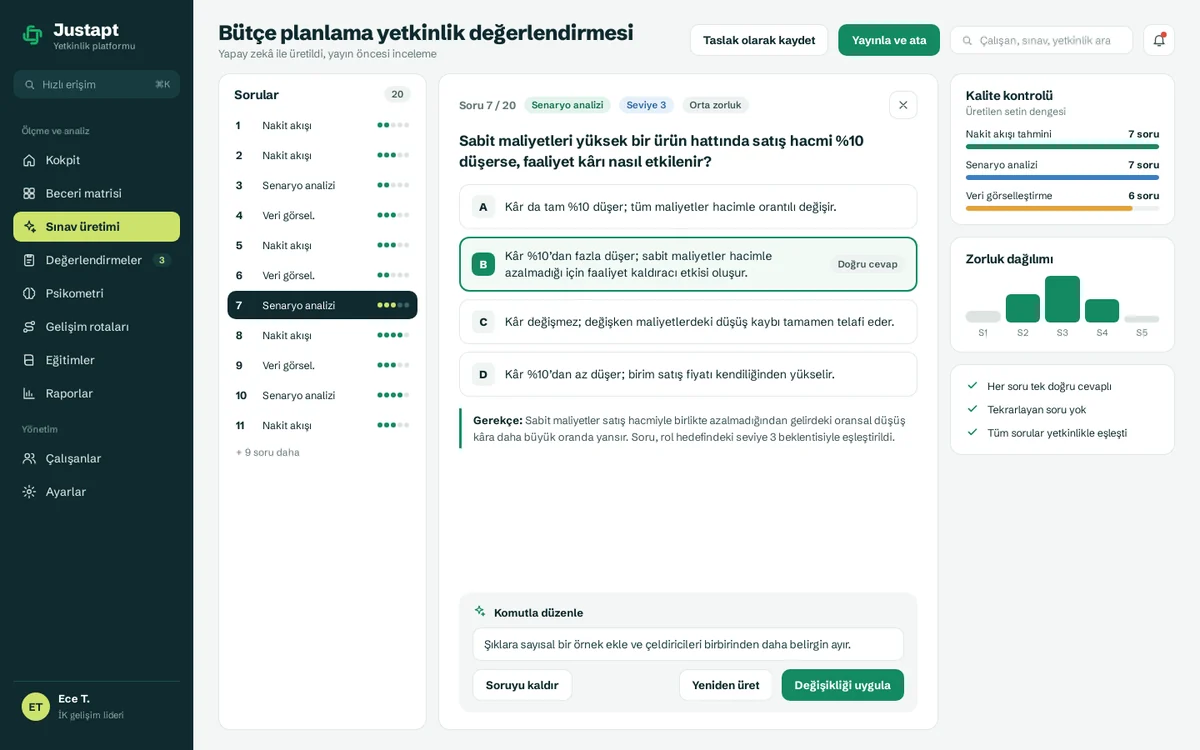
Task: Select answer option A
Action: [x=688, y=207]
